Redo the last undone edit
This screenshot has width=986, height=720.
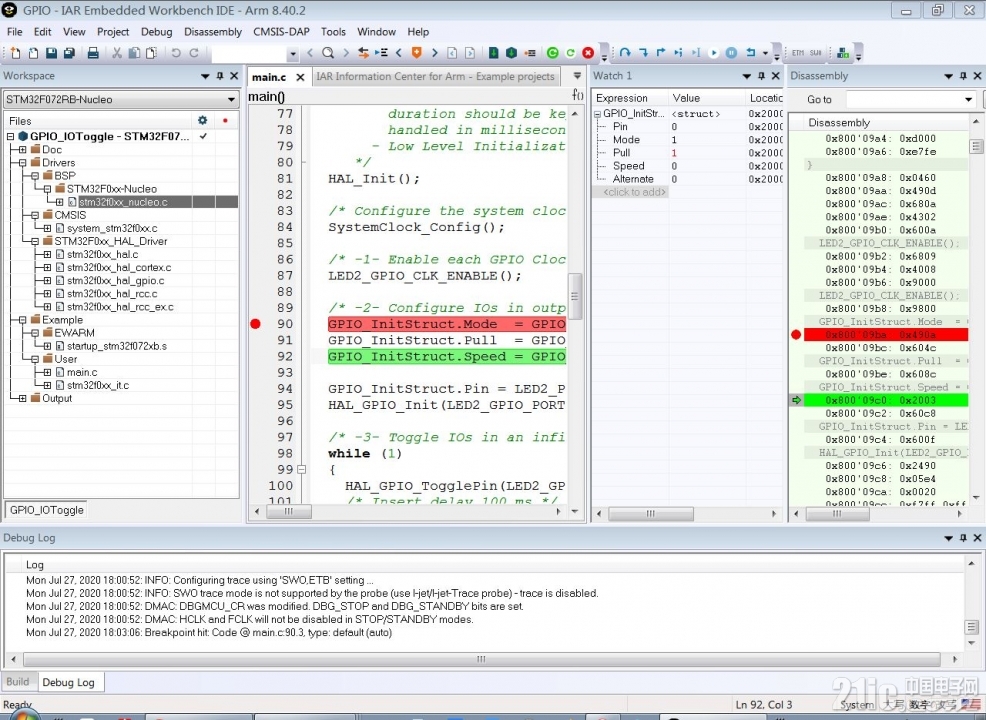(x=194, y=53)
